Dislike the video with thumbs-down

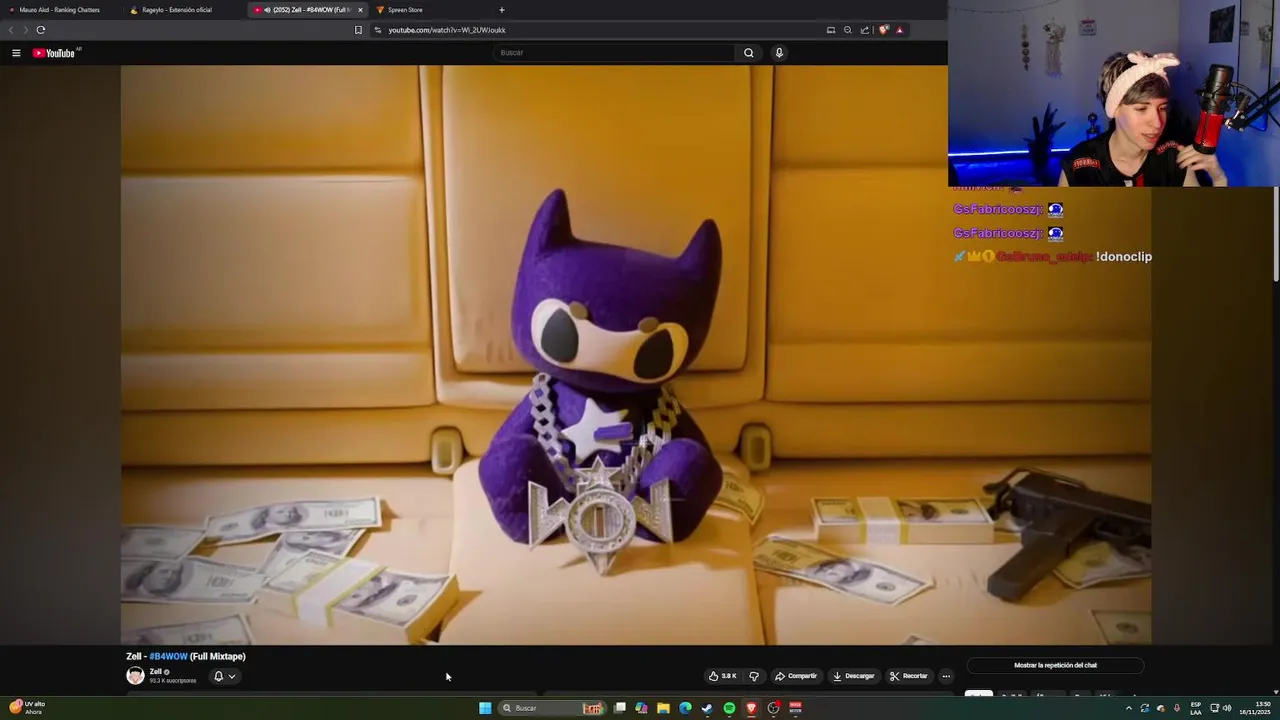(755, 676)
